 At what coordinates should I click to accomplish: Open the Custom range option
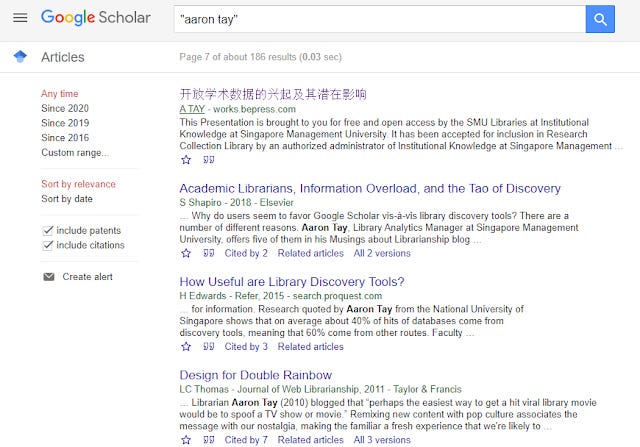pos(75,153)
